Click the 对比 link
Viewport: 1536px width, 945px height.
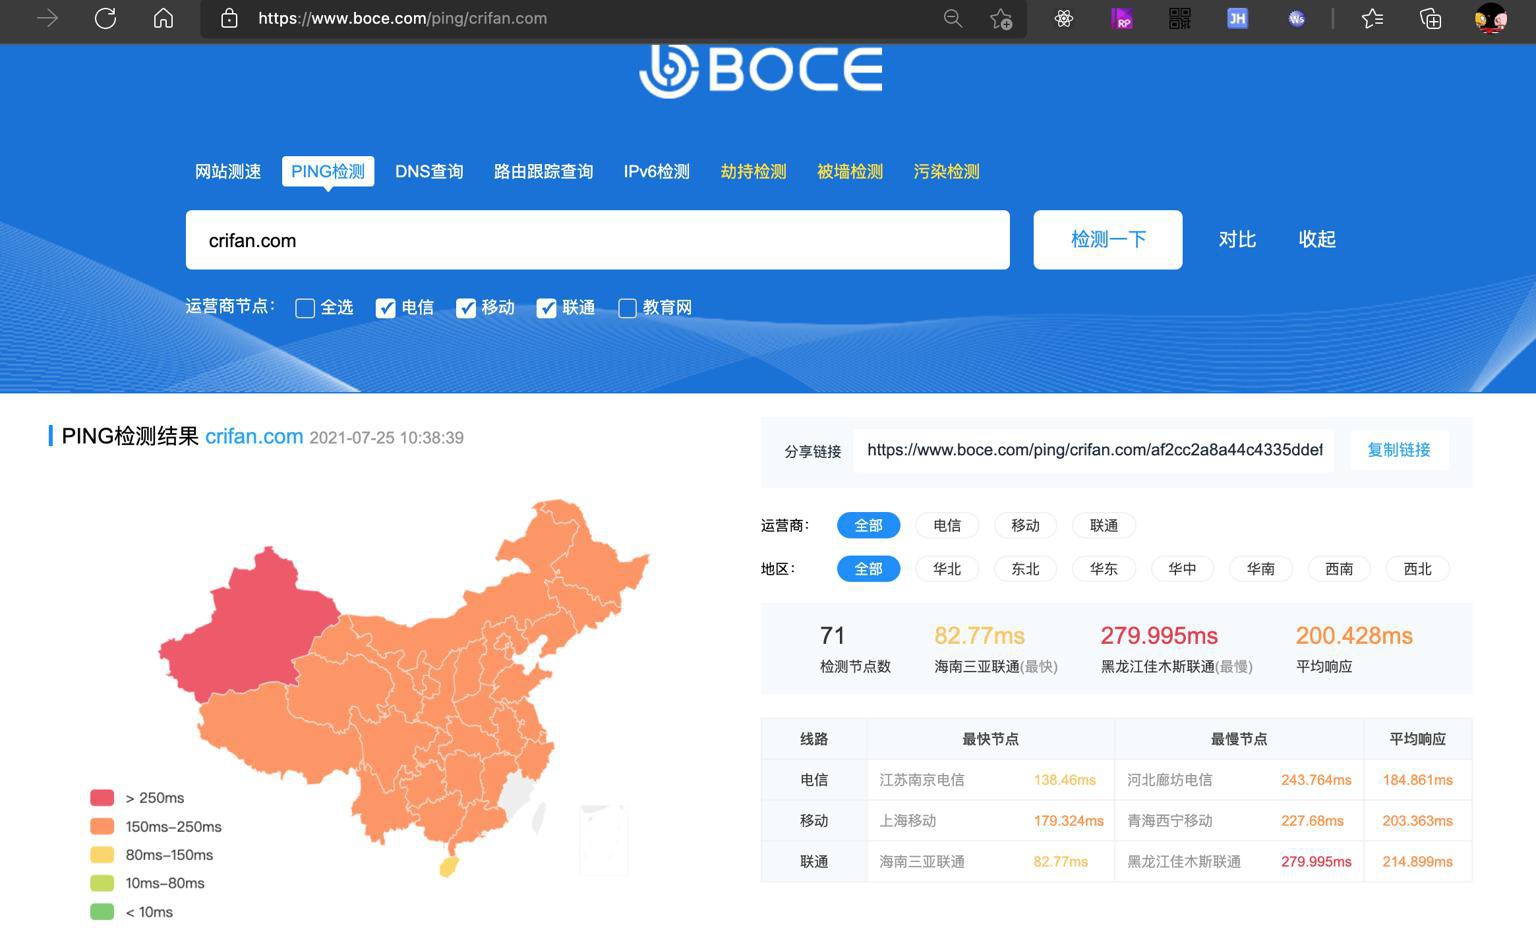pos(1237,239)
